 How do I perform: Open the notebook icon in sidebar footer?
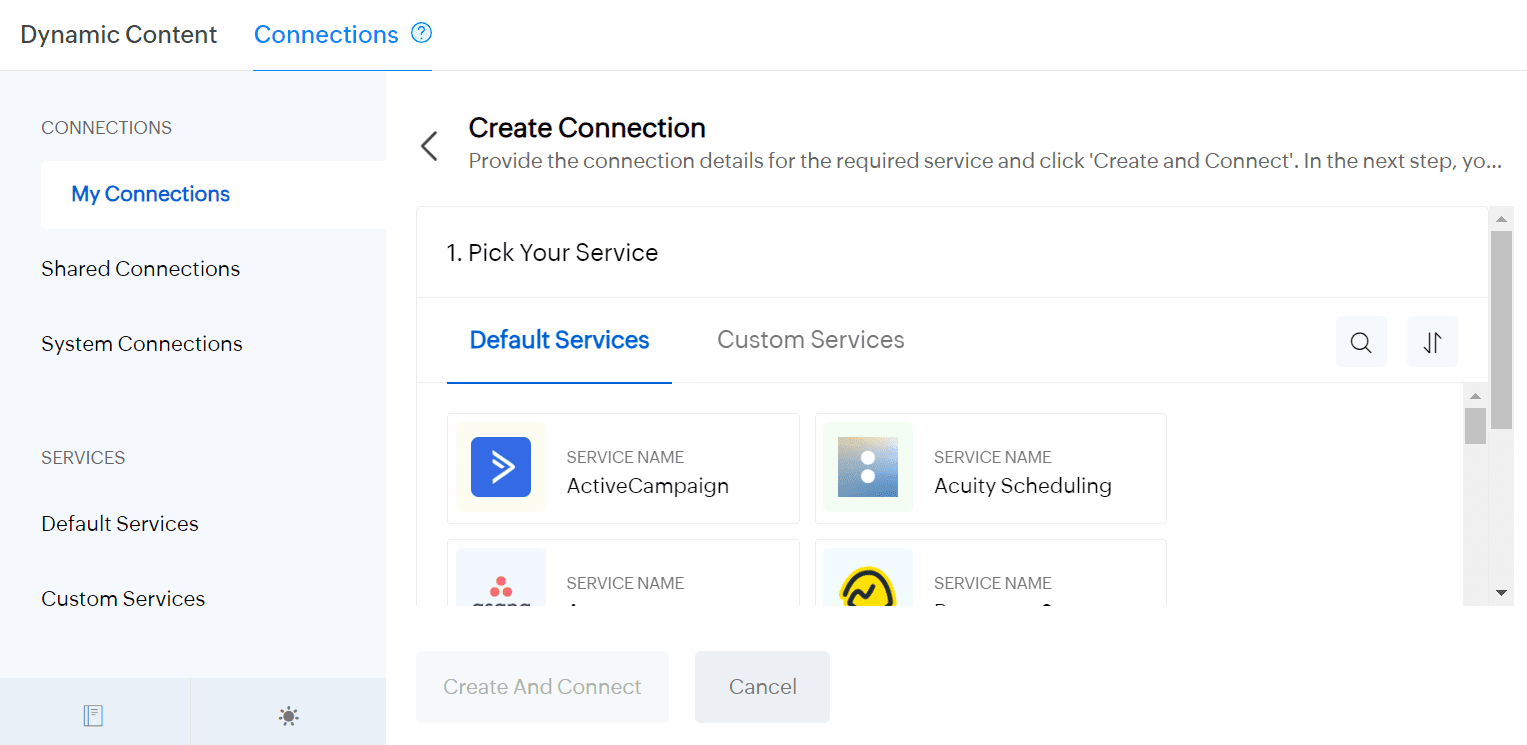(93, 715)
